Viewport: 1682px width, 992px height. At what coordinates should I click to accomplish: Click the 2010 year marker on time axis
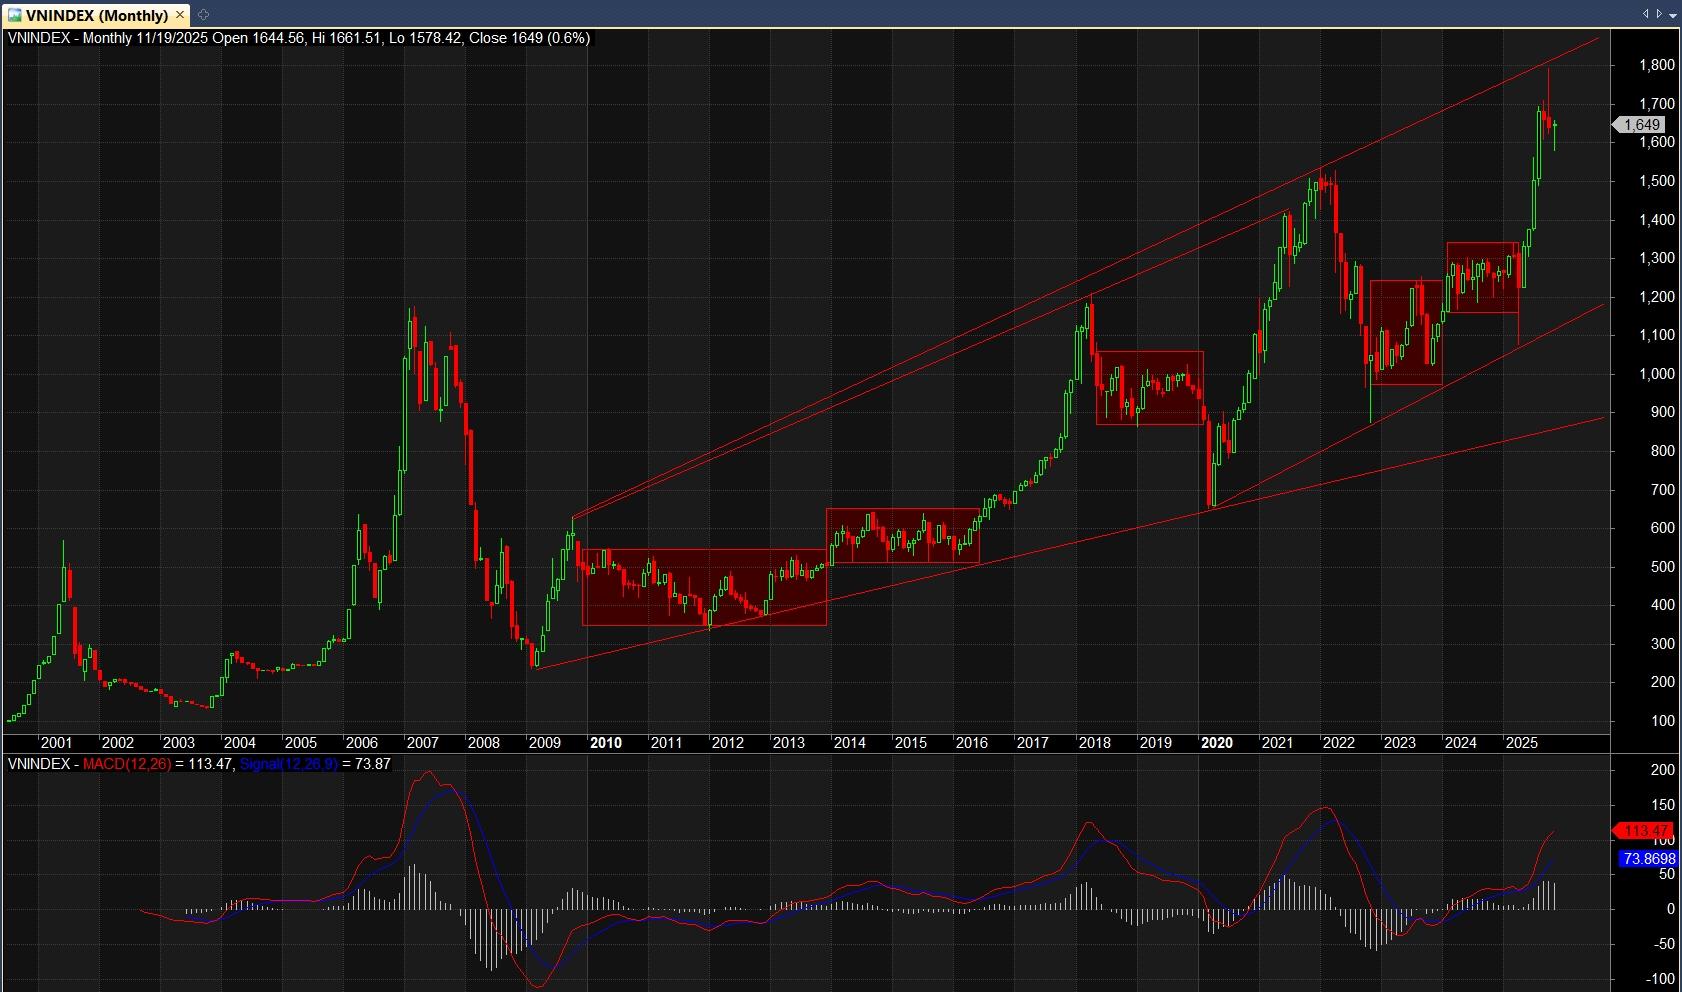(606, 743)
